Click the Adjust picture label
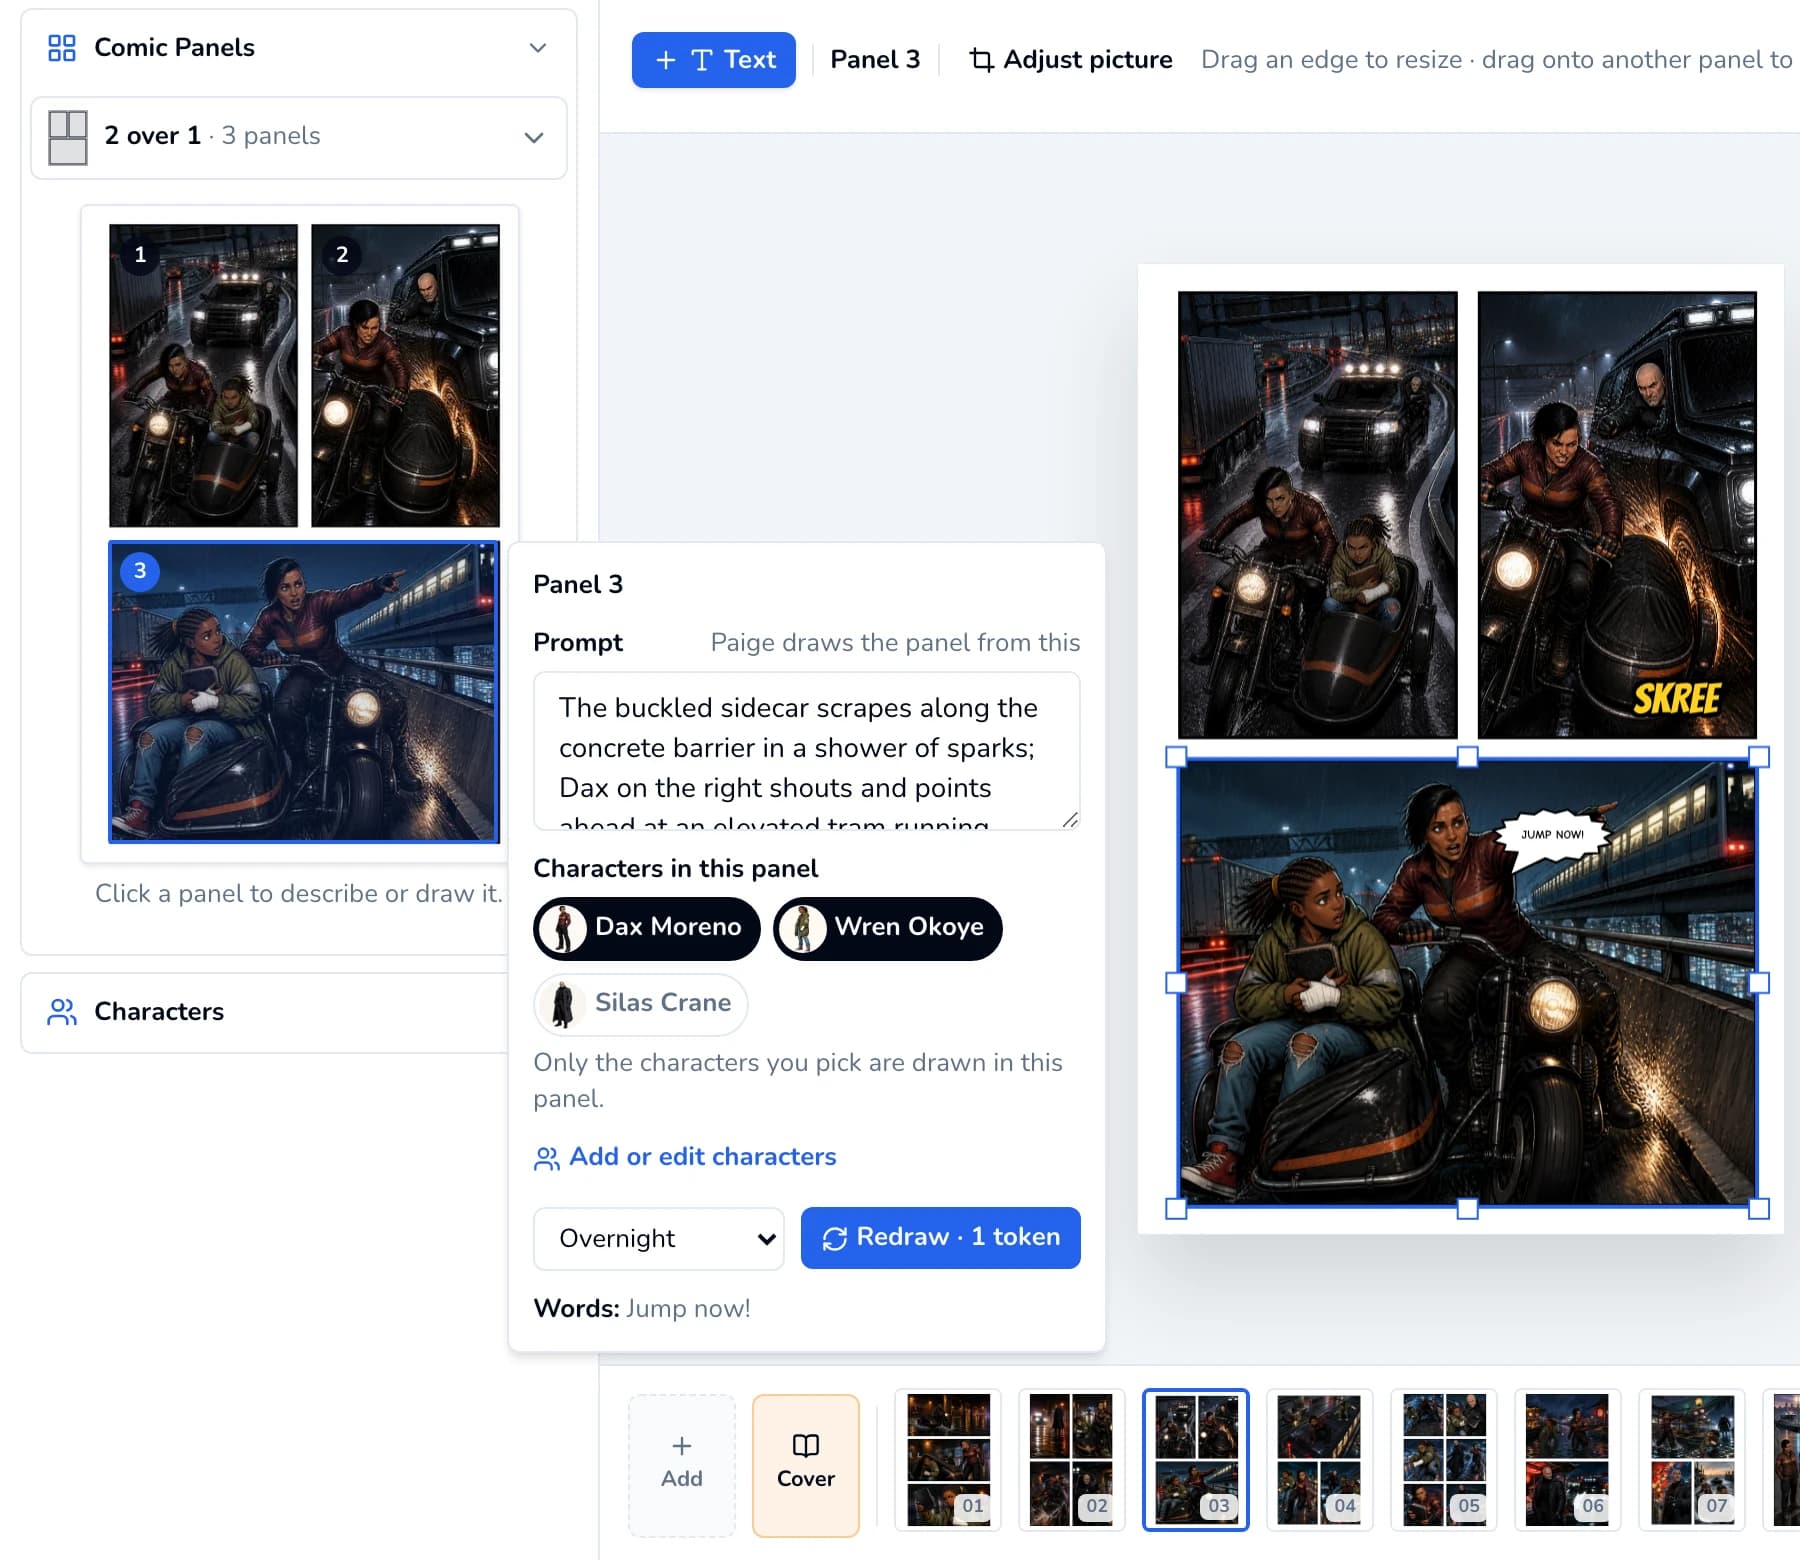This screenshot has height=1560, width=1800. click(x=1088, y=60)
